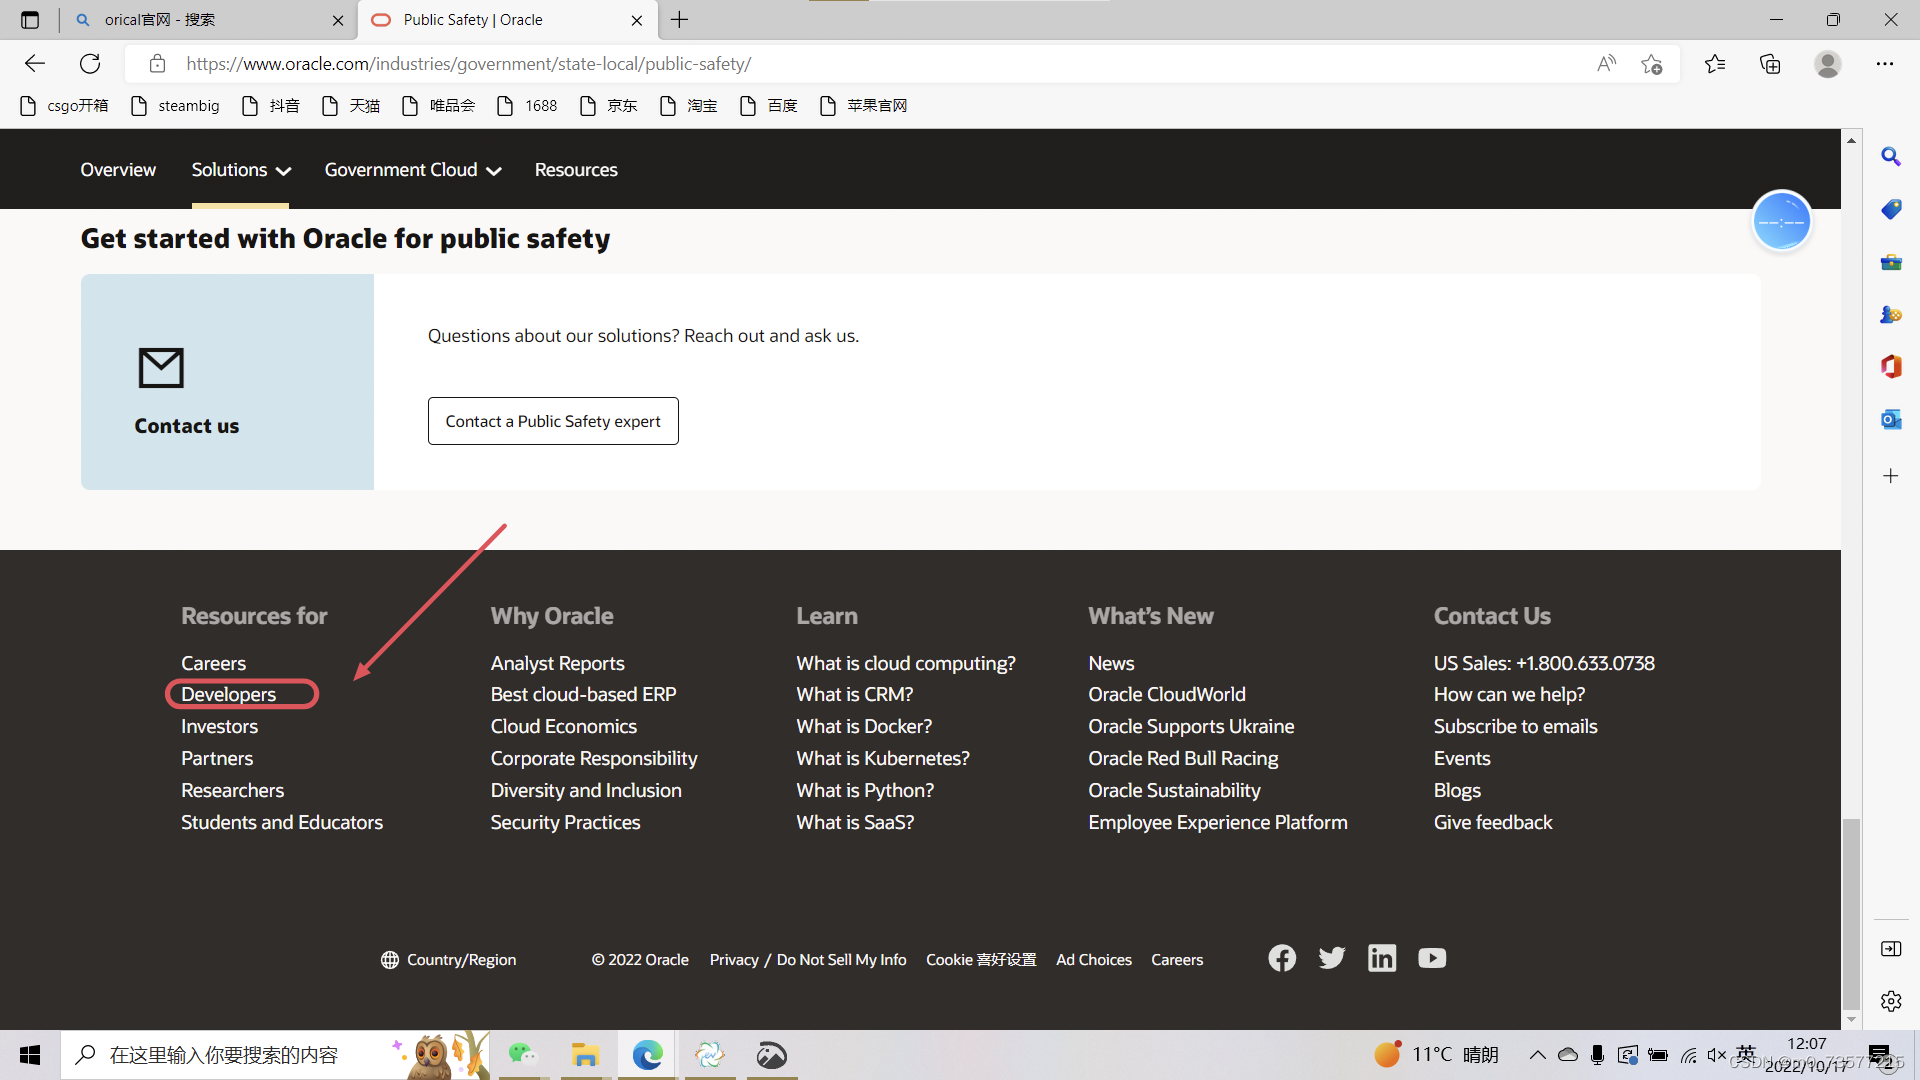Open File Explorer from the taskbar
Viewport: 1920px width, 1080px height.
coord(584,1055)
